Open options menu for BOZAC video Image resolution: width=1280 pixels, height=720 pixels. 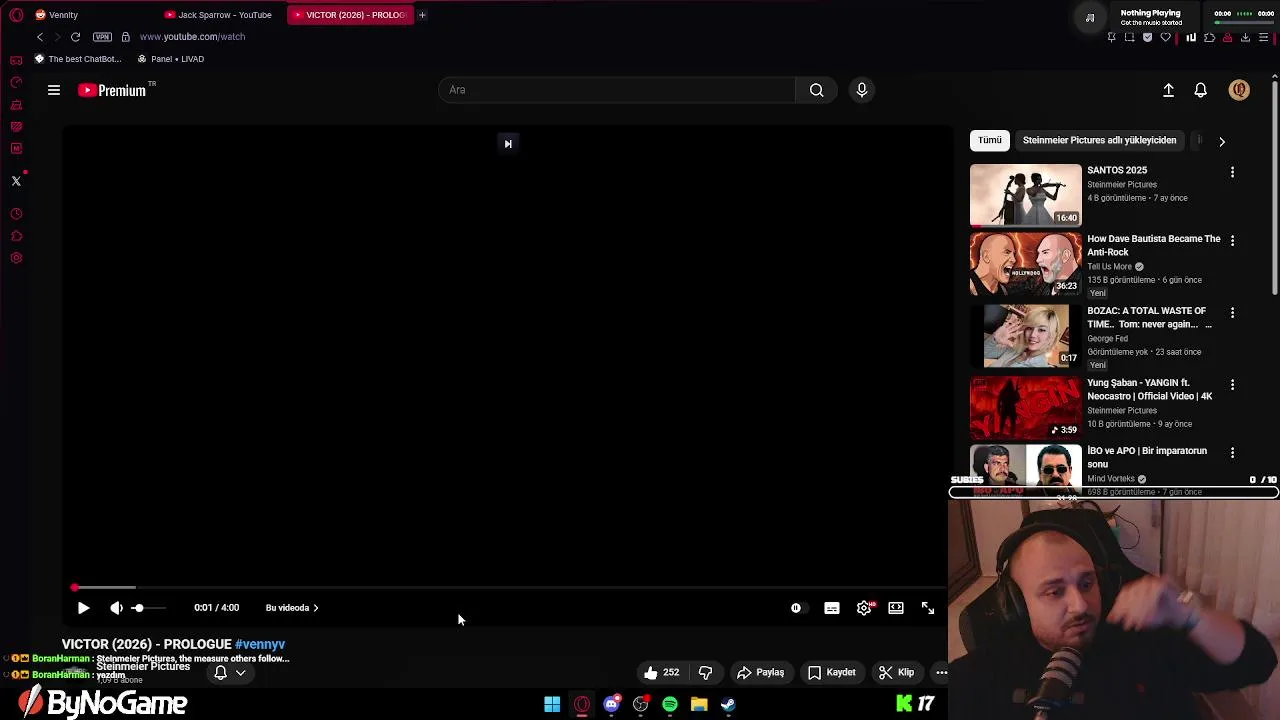click(x=1232, y=313)
